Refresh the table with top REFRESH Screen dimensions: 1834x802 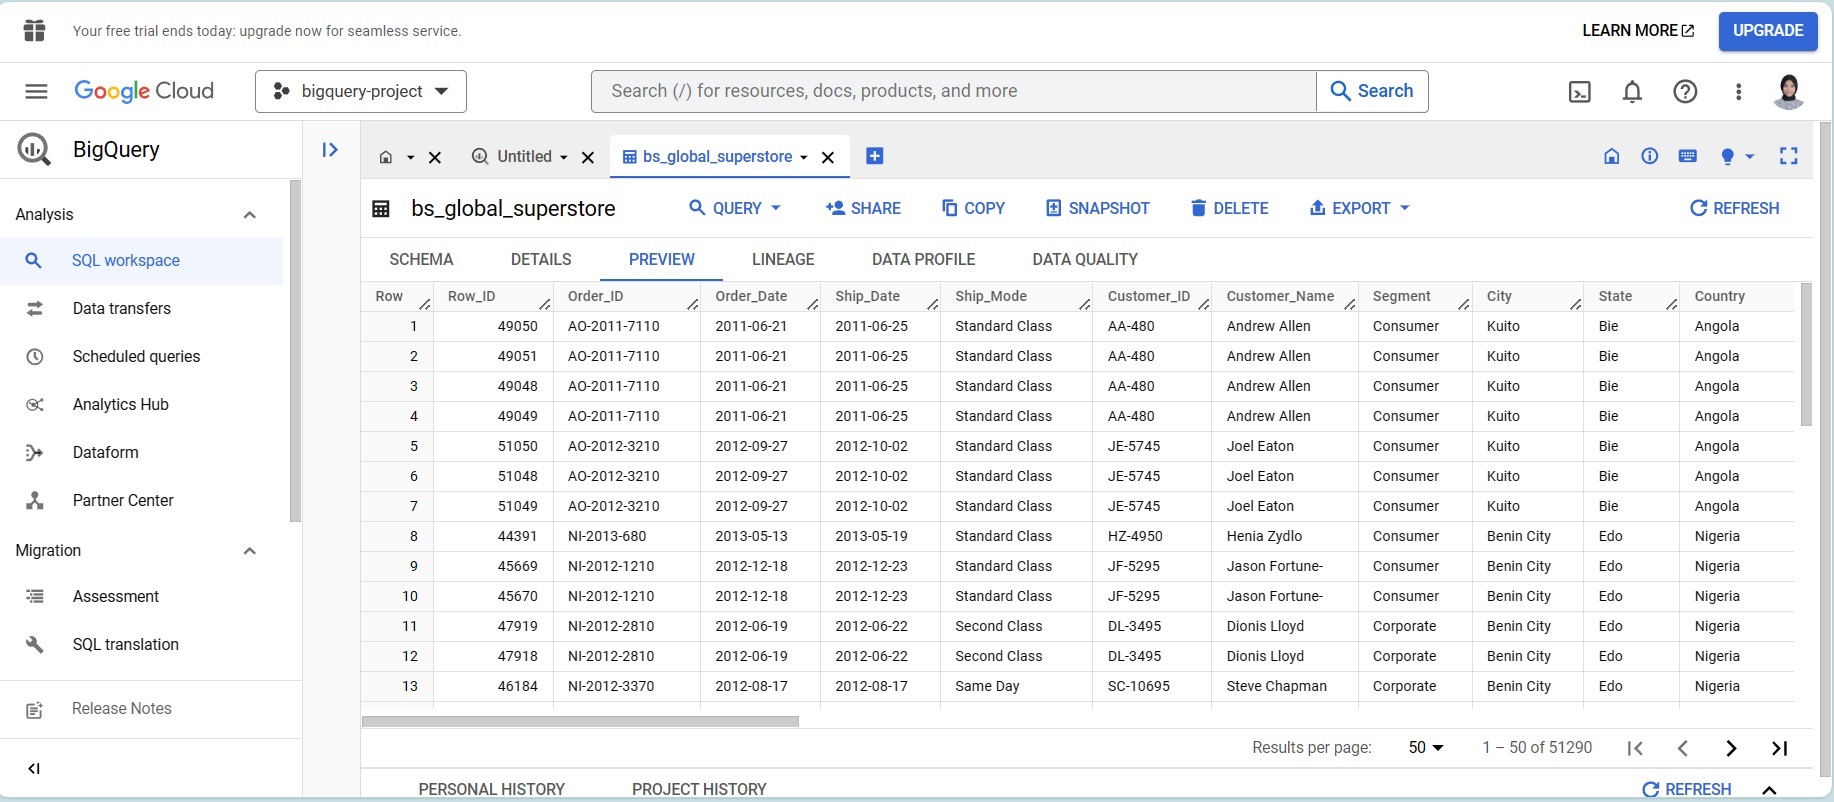(1735, 208)
